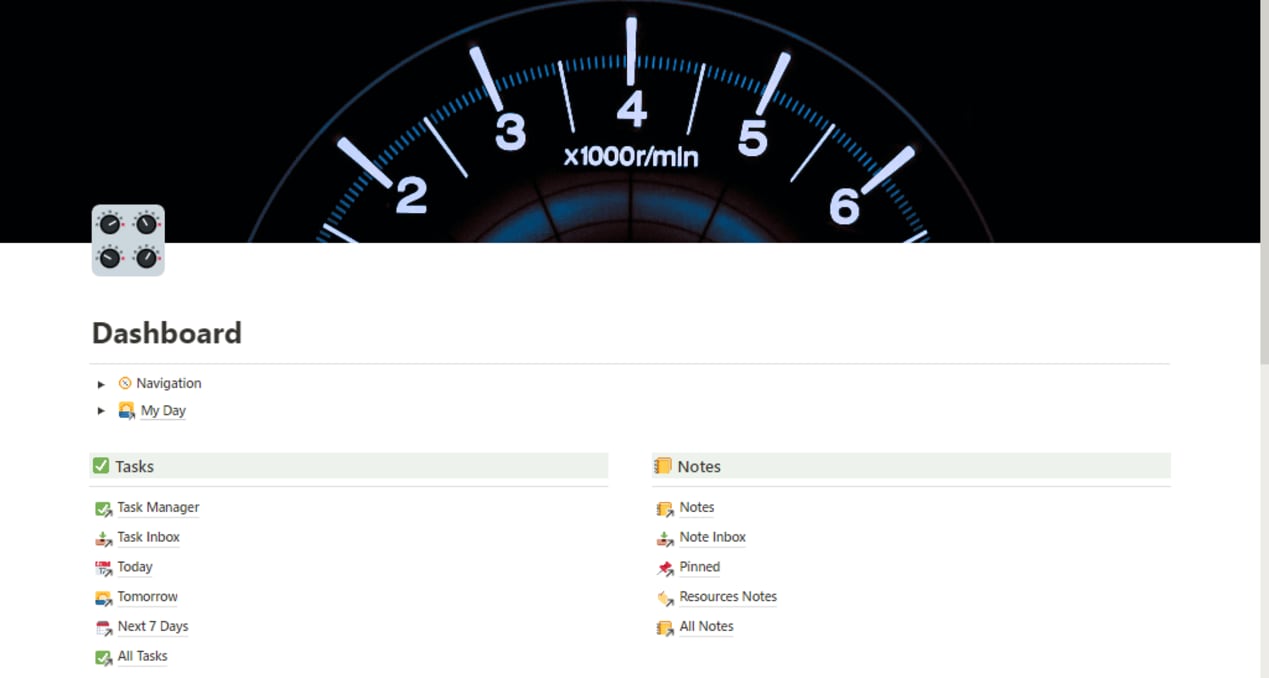Click the red pushpin Pinned icon
Screen dimensions: 1269x678
click(665, 568)
